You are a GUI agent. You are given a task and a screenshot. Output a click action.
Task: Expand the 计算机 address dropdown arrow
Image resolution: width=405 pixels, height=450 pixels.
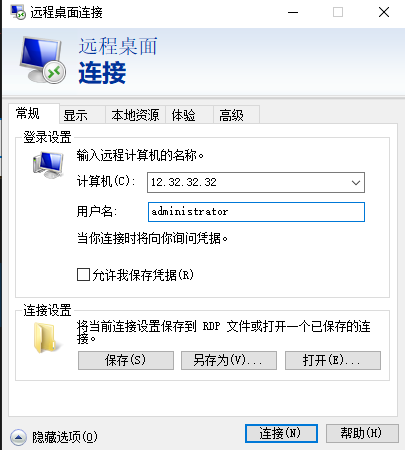coord(356,182)
